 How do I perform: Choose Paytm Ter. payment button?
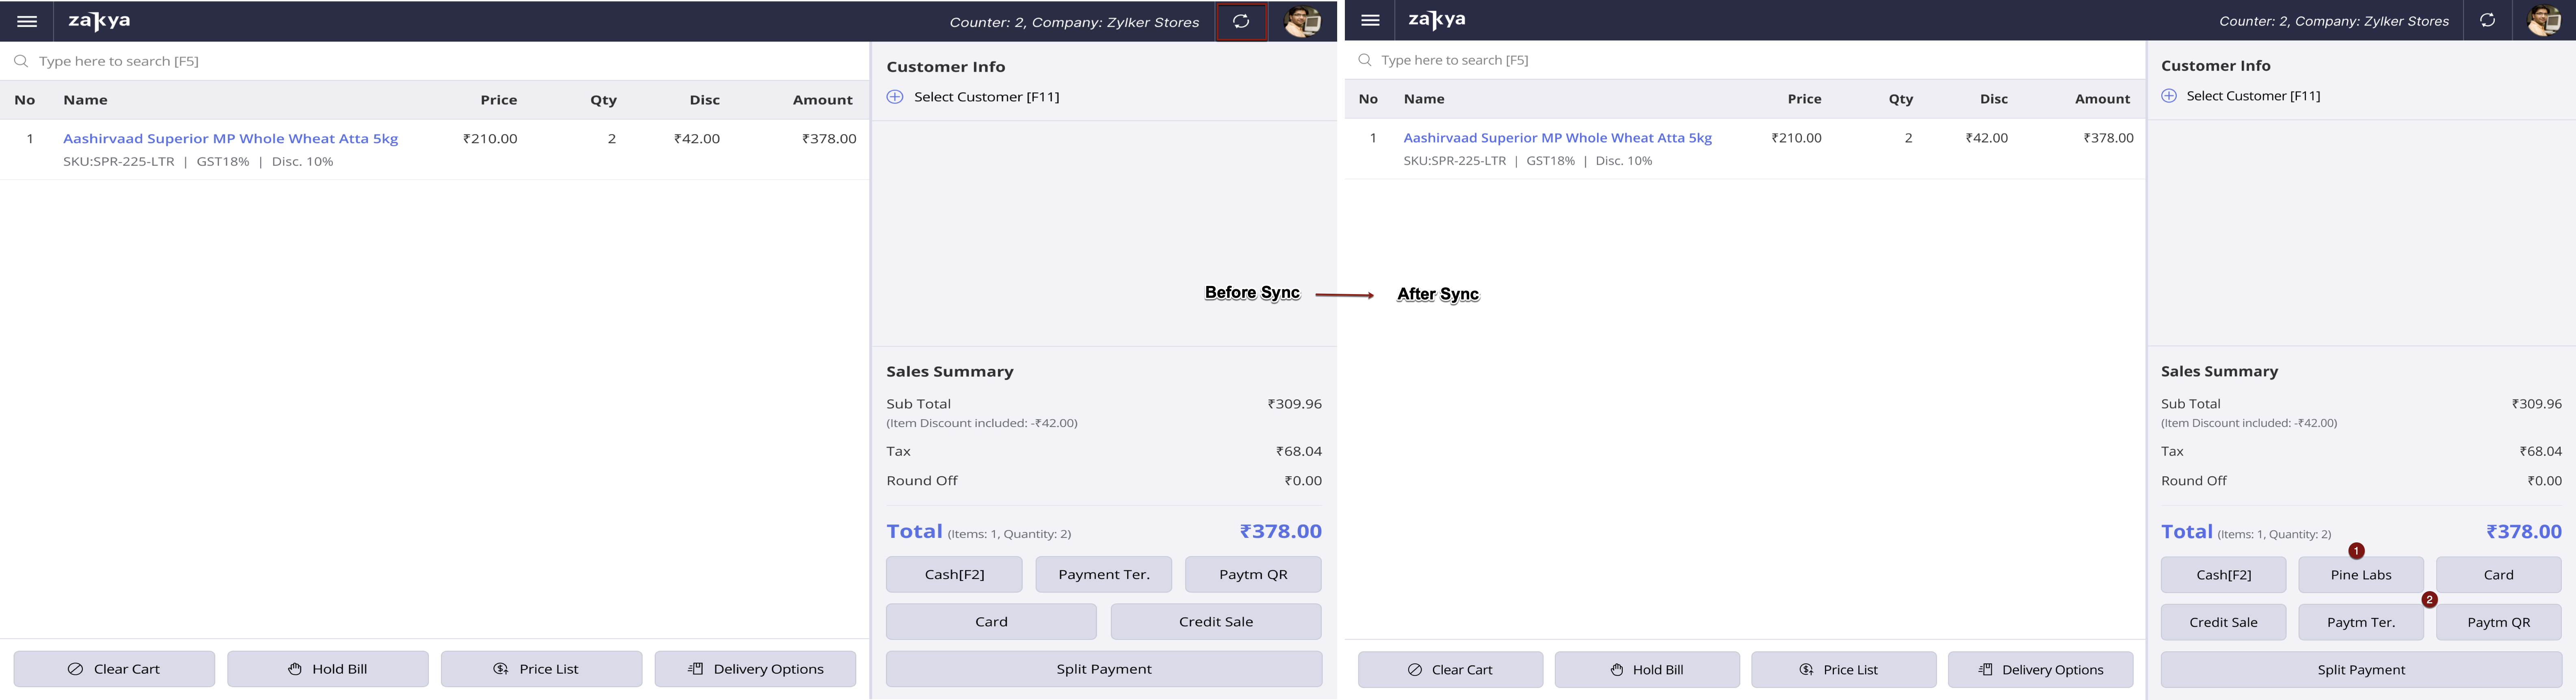tap(2361, 622)
